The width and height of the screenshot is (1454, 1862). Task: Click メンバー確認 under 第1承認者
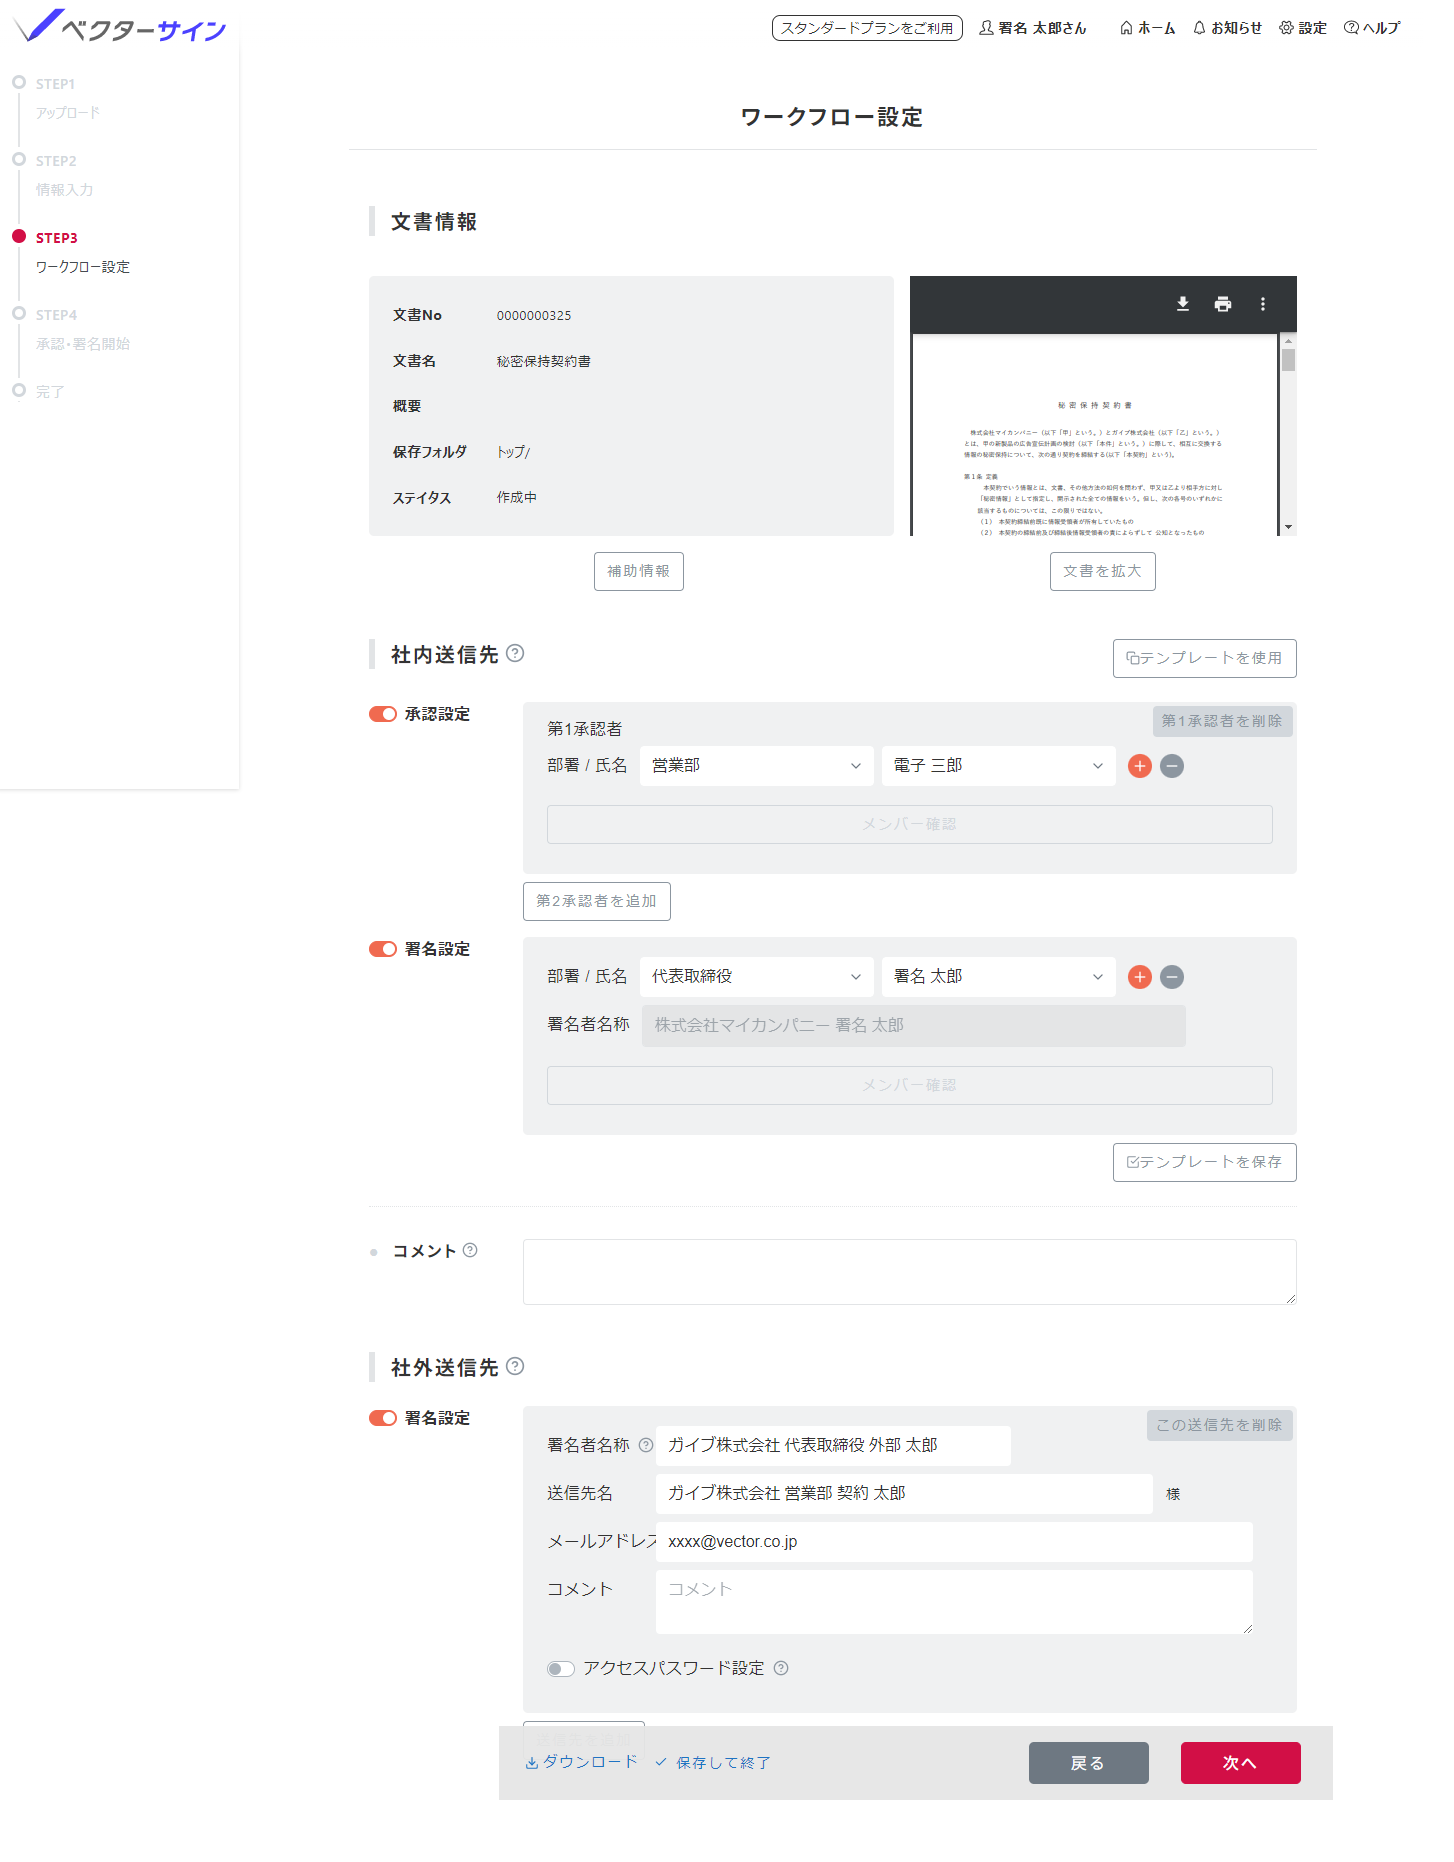(910, 824)
